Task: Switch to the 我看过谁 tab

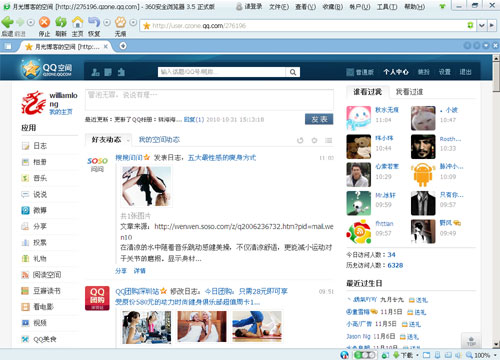Action: [409, 92]
